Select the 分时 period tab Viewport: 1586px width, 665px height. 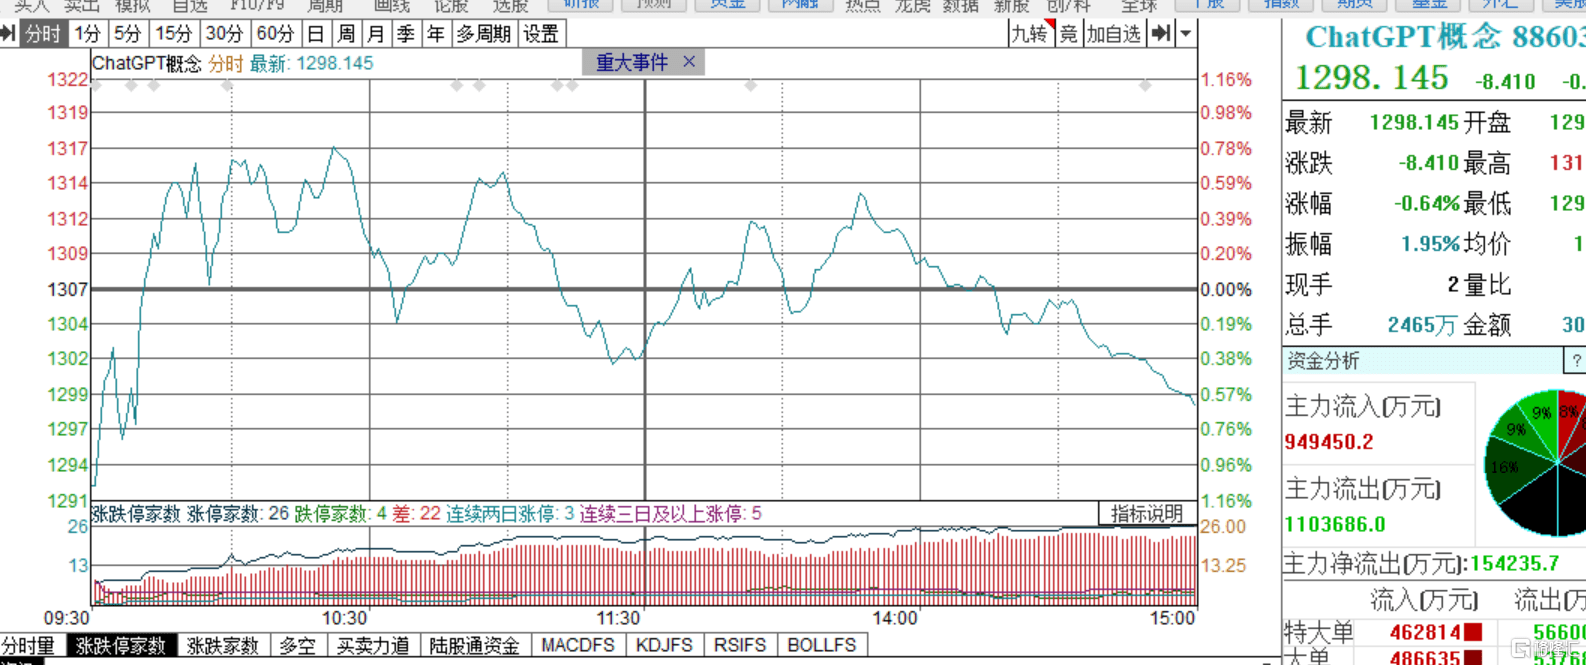click(43, 34)
